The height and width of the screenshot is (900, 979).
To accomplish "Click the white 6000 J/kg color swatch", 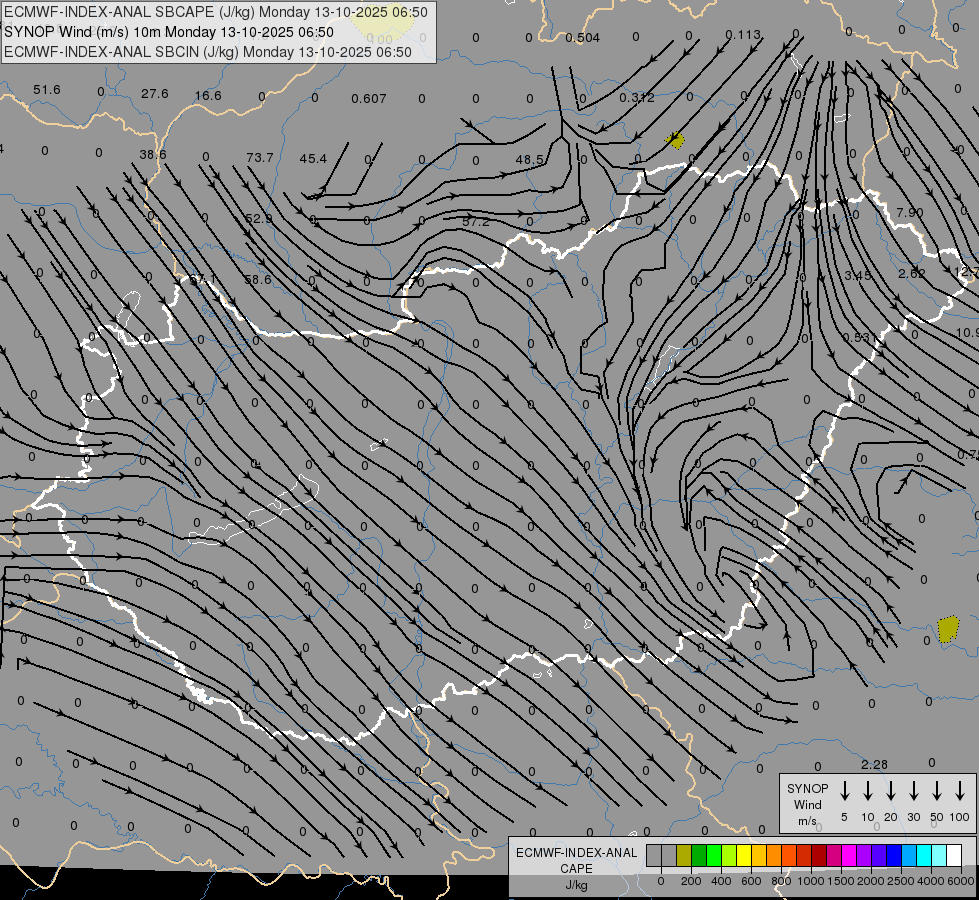I will (954, 856).
